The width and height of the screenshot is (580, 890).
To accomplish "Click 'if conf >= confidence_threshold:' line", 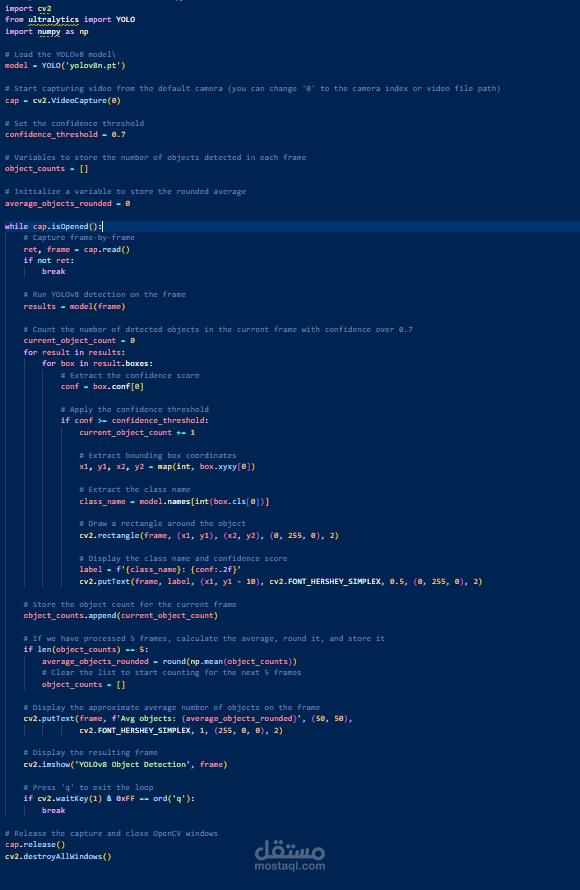I will [x=135, y=421].
